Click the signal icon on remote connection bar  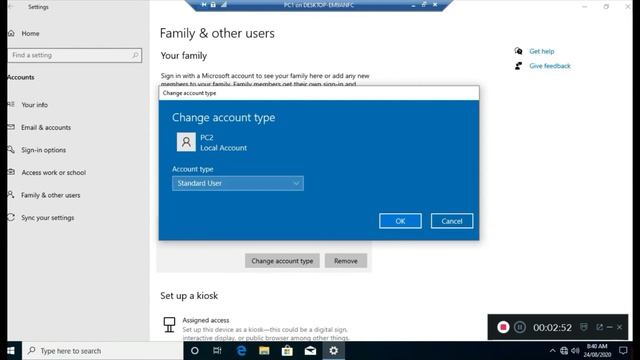tap(224, 4)
